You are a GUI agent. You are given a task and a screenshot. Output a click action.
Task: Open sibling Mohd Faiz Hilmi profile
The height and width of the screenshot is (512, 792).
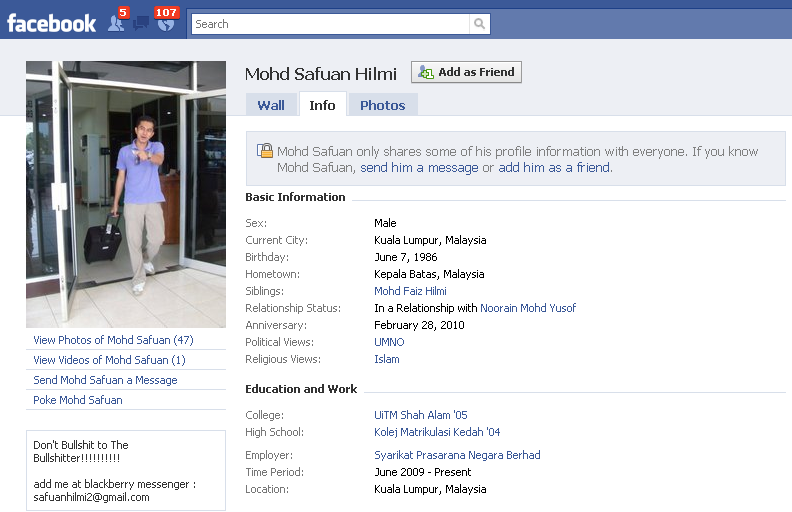(410, 291)
